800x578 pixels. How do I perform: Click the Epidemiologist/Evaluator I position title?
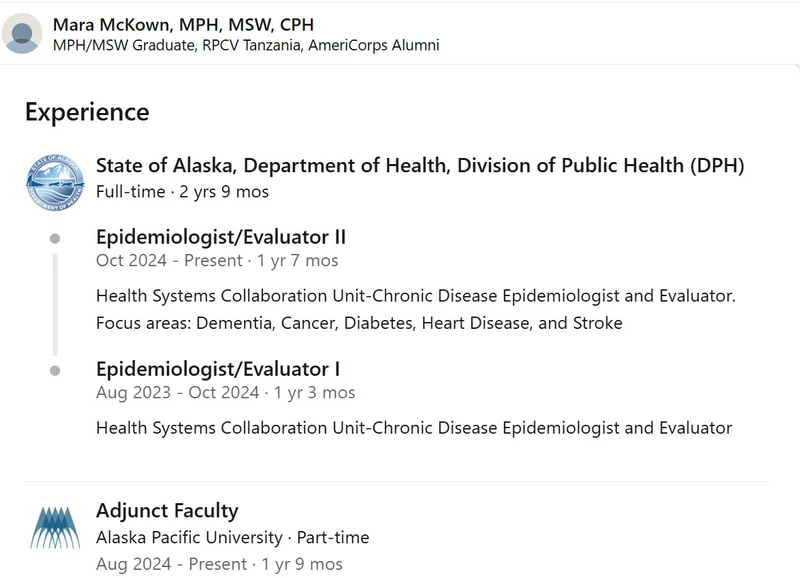click(218, 369)
